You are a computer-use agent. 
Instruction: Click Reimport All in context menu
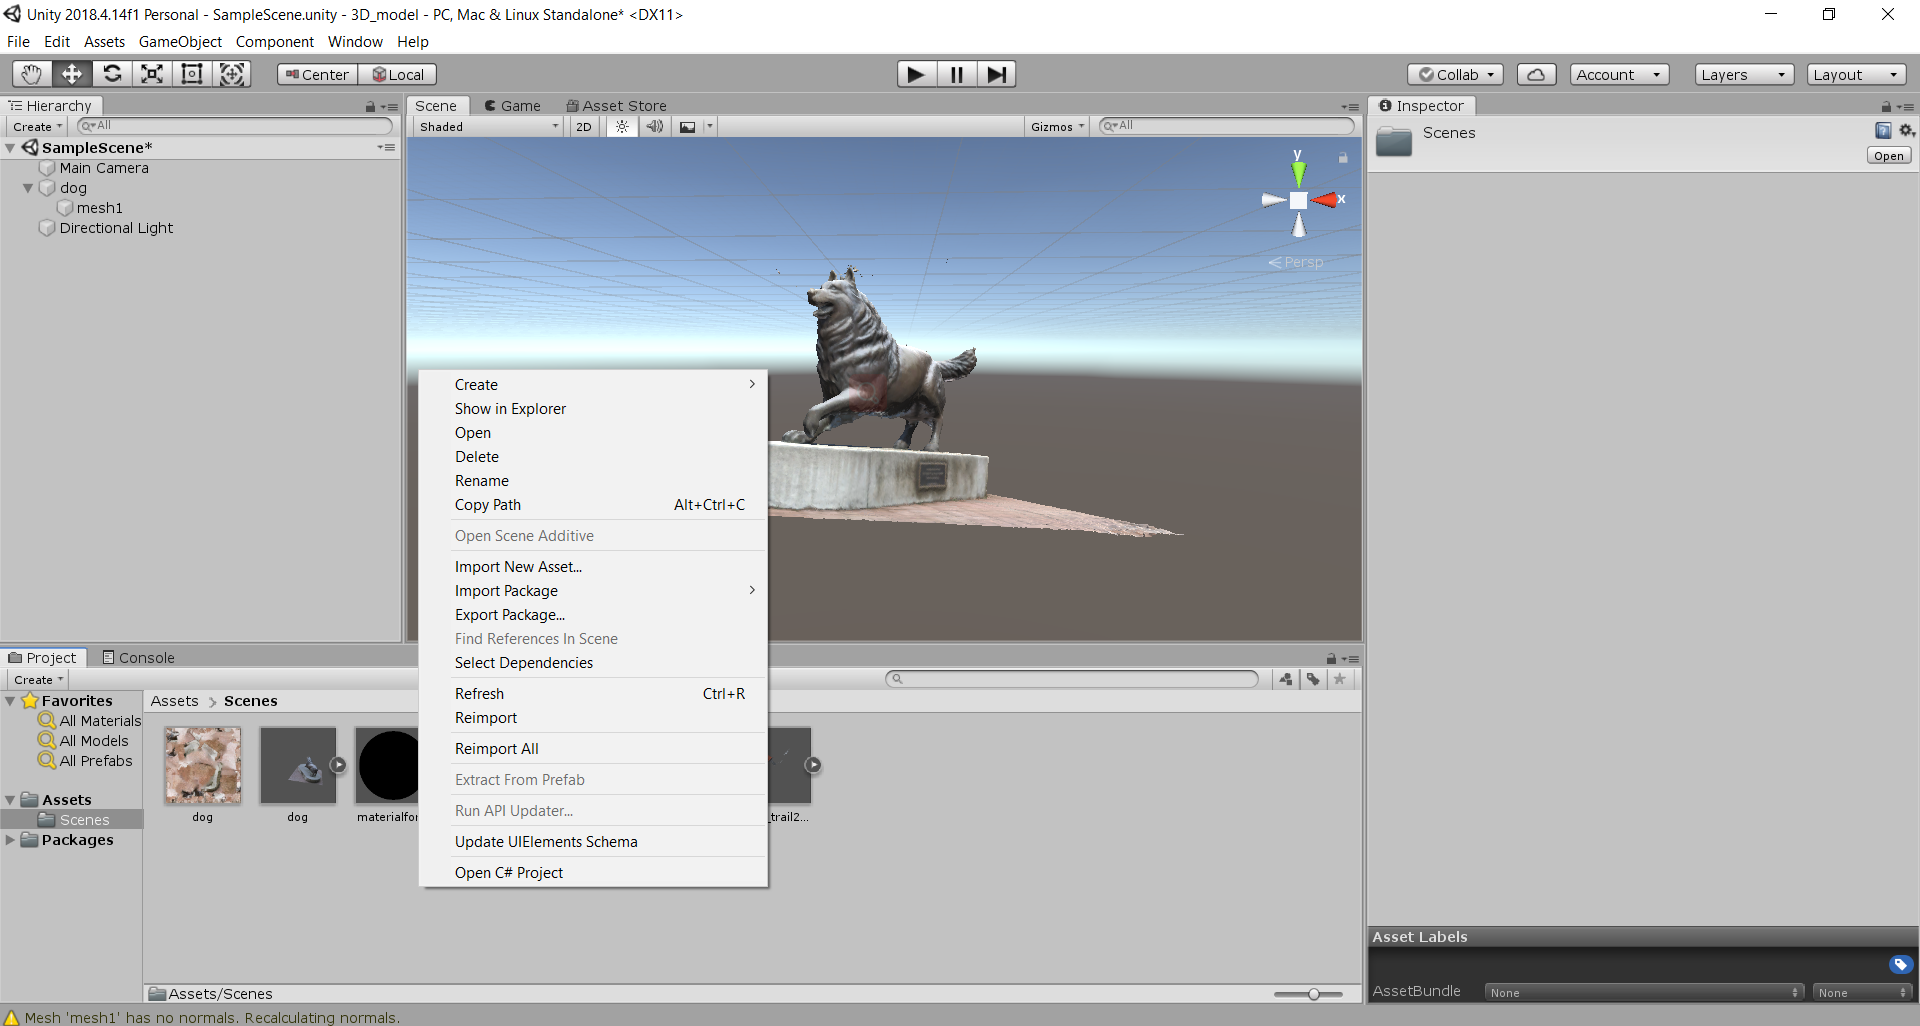pos(496,749)
